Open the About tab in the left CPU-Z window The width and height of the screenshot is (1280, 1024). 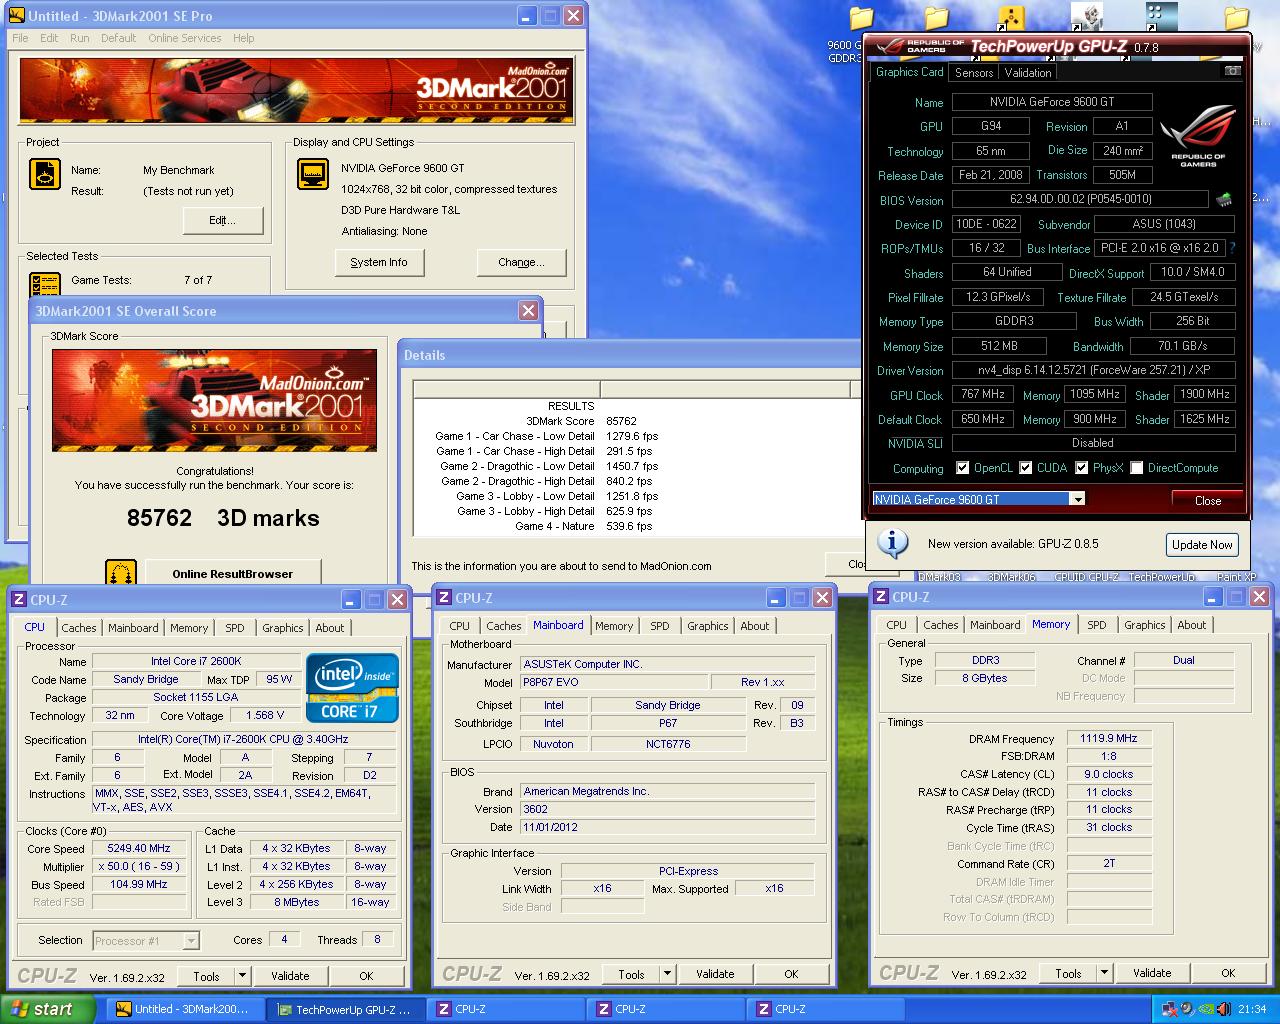click(330, 628)
